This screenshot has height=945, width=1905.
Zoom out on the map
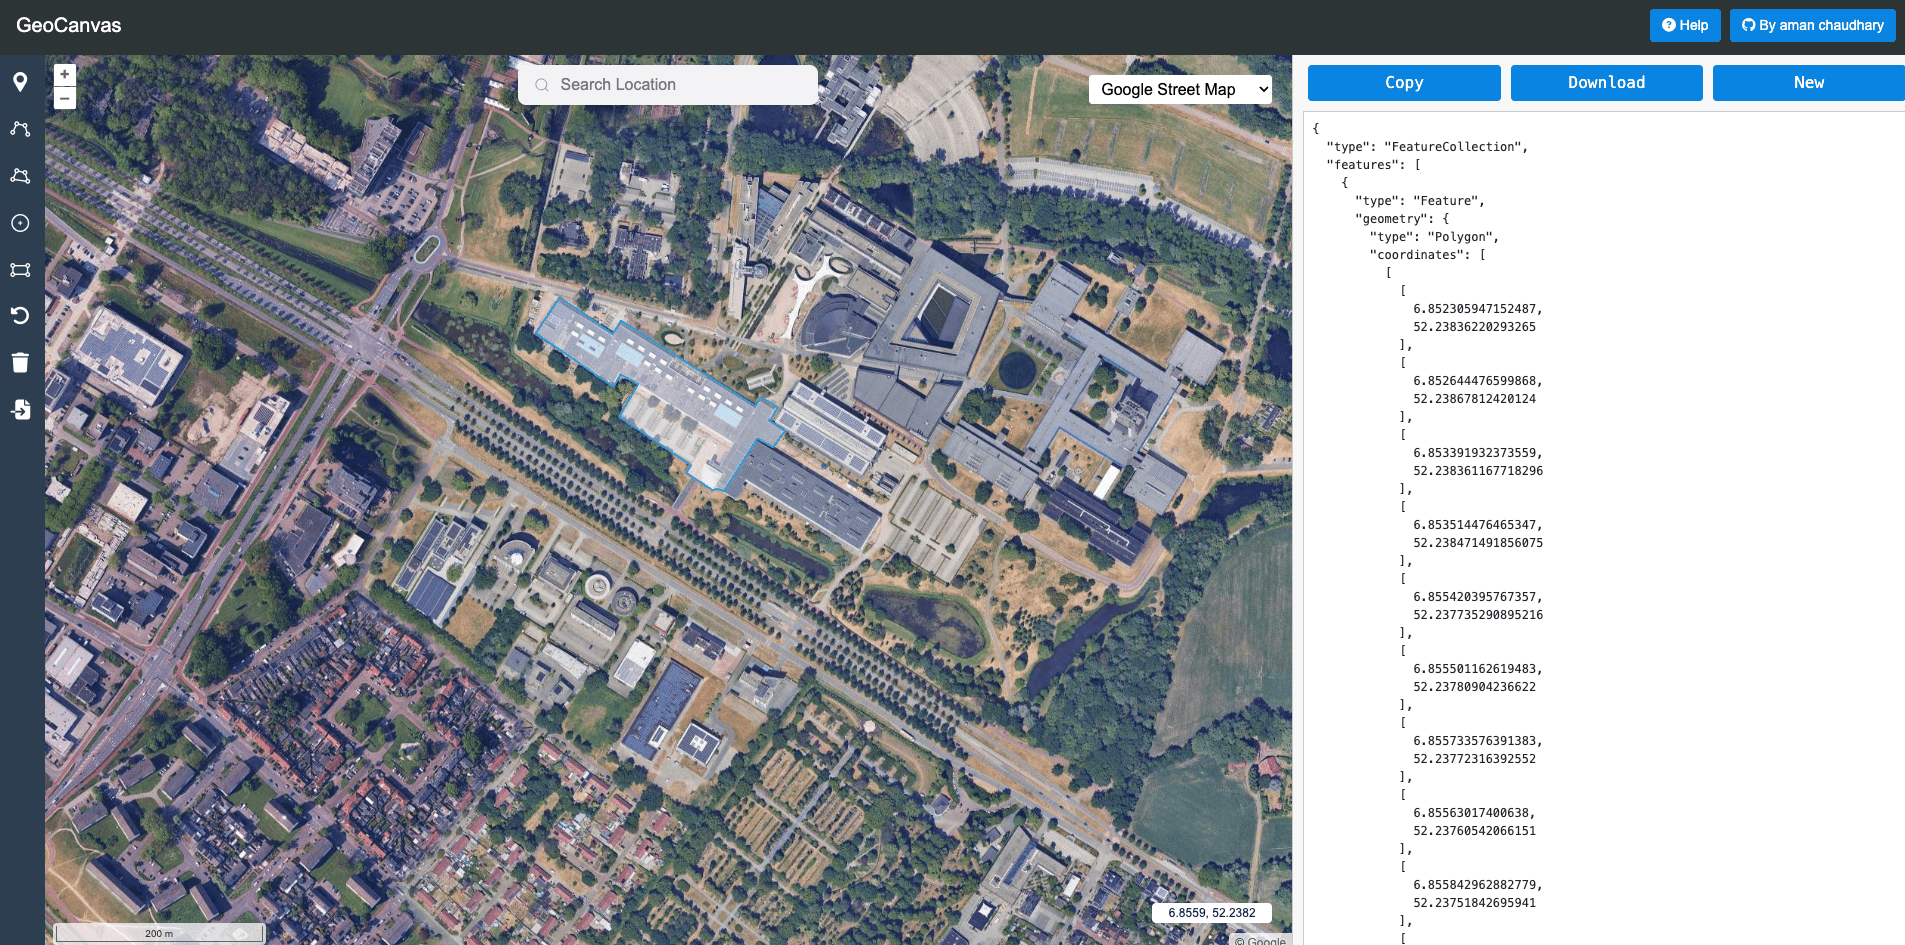coord(65,98)
